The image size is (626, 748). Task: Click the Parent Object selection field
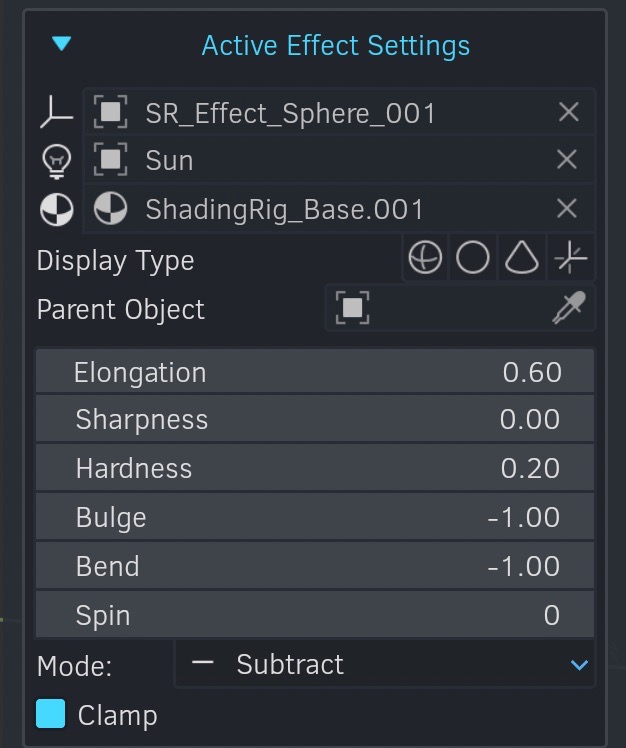460,308
